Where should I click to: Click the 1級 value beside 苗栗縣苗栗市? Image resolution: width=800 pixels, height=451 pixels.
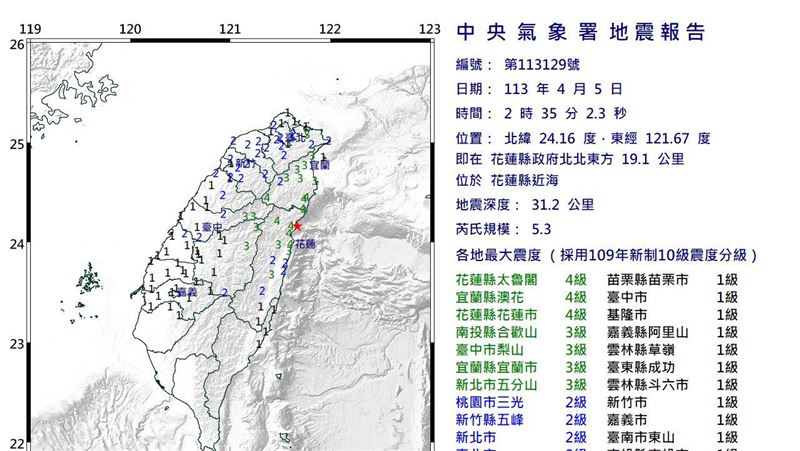point(727,280)
